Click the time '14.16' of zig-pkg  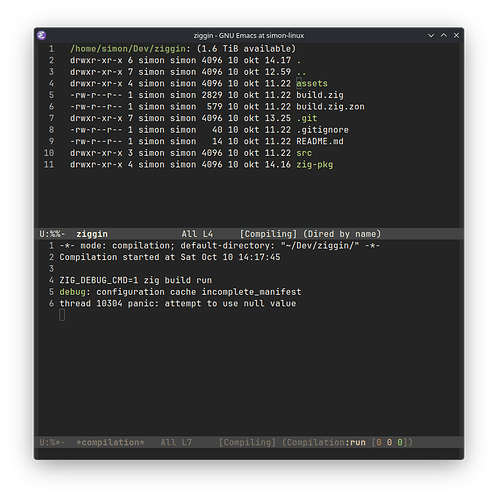tap(278, 165)
